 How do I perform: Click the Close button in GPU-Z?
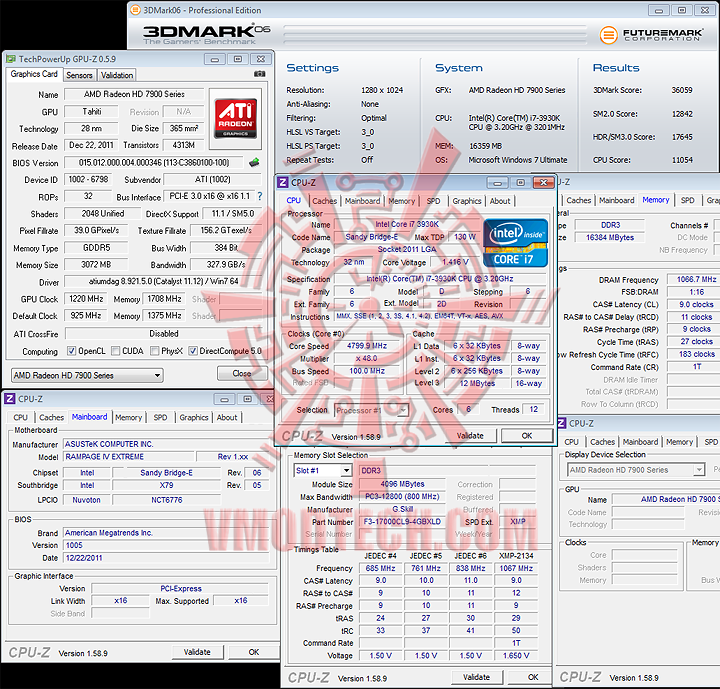click(x=242, y=373)
